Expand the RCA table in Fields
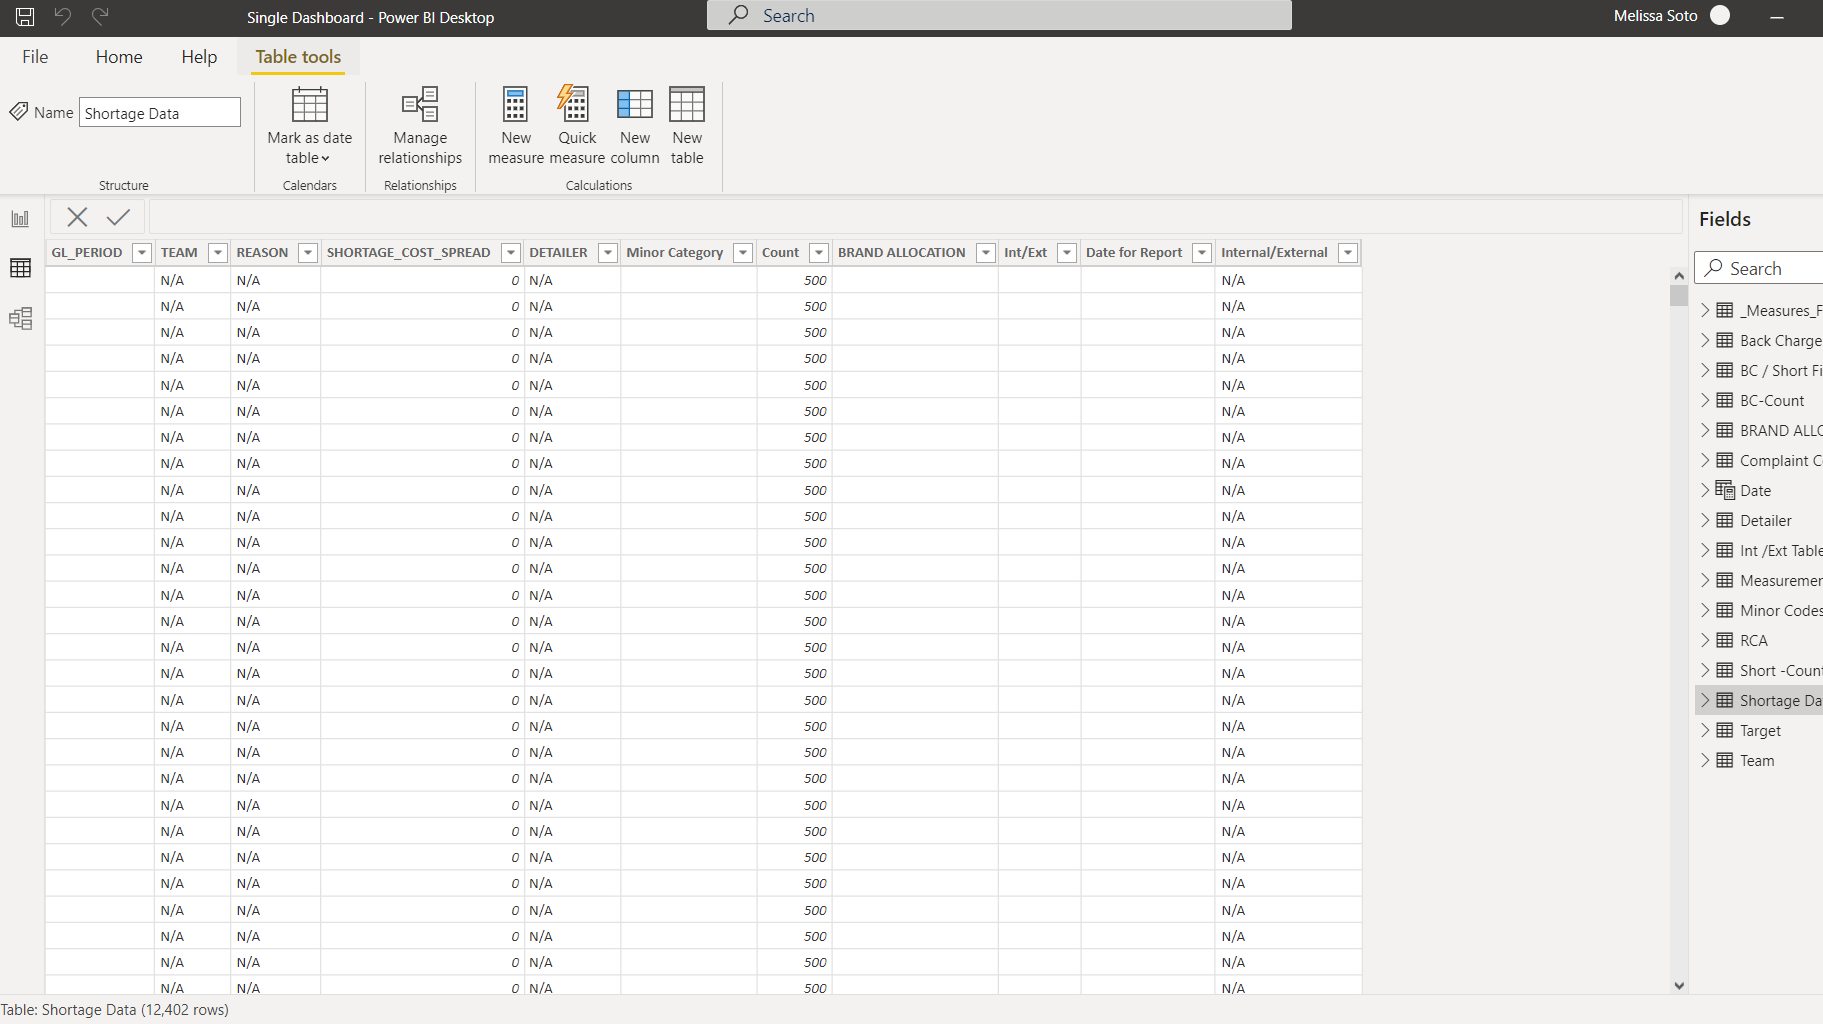This screenshot has height=1024, width=1823. pyautogui.click(x=1705, y=640)
